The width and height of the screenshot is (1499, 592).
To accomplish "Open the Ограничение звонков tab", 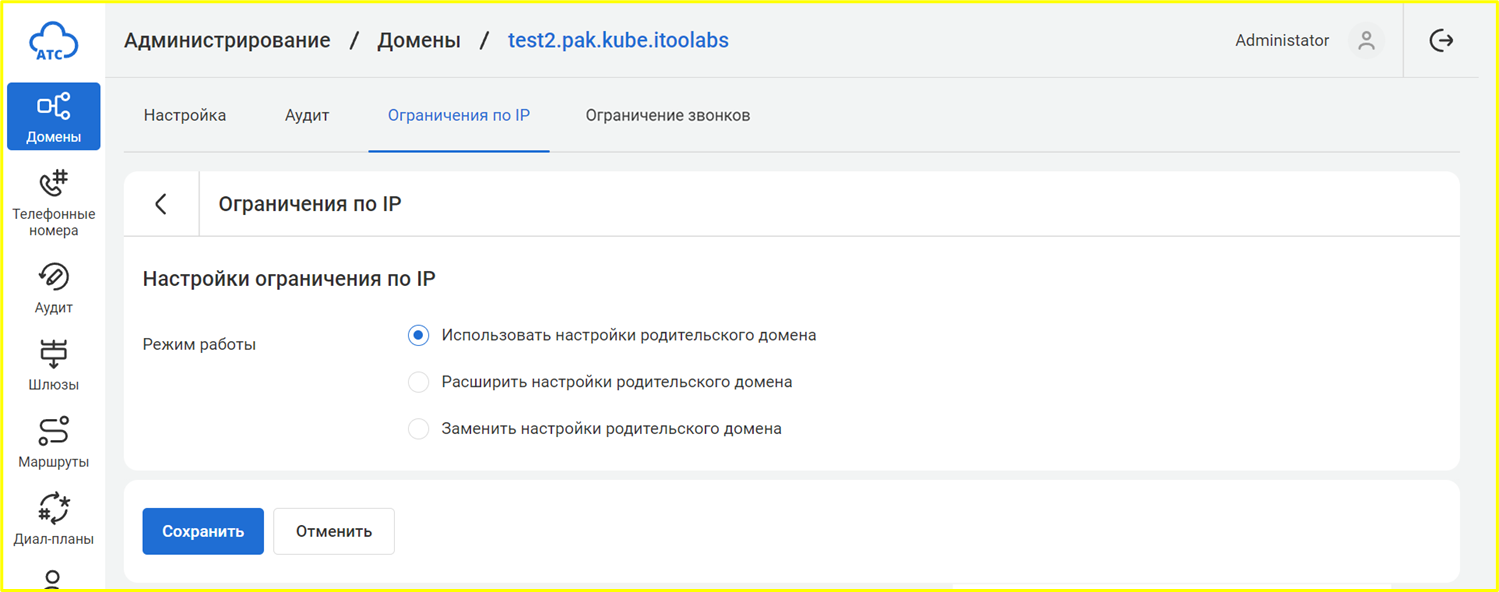I will tap(667, 115).
